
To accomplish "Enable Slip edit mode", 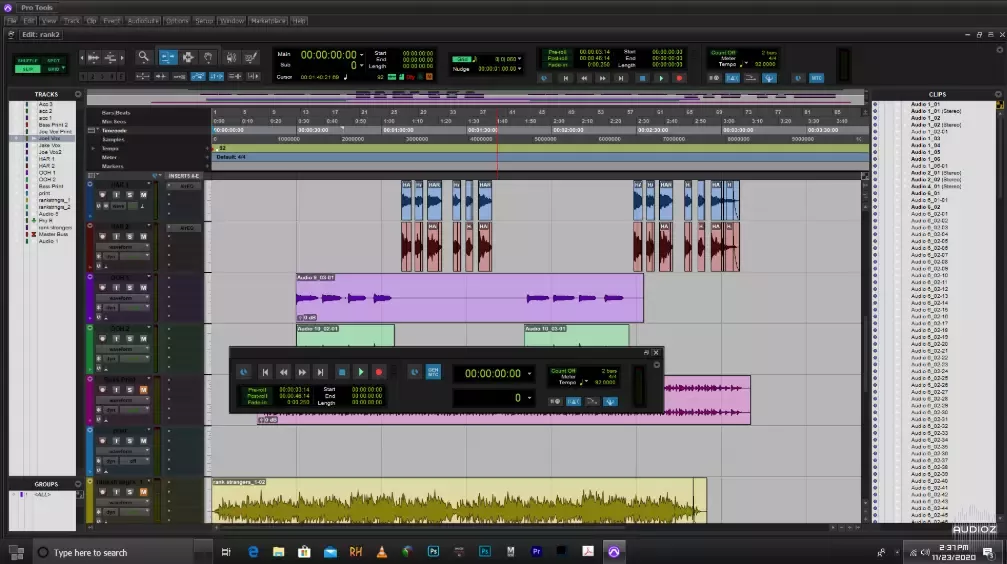I will point(28,69).
